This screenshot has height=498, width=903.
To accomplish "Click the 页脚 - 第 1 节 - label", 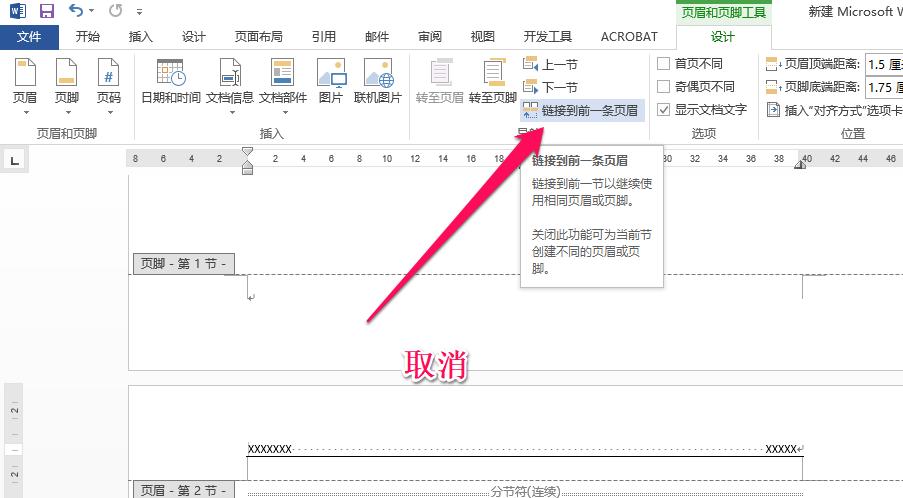I will tap(184, 264).
